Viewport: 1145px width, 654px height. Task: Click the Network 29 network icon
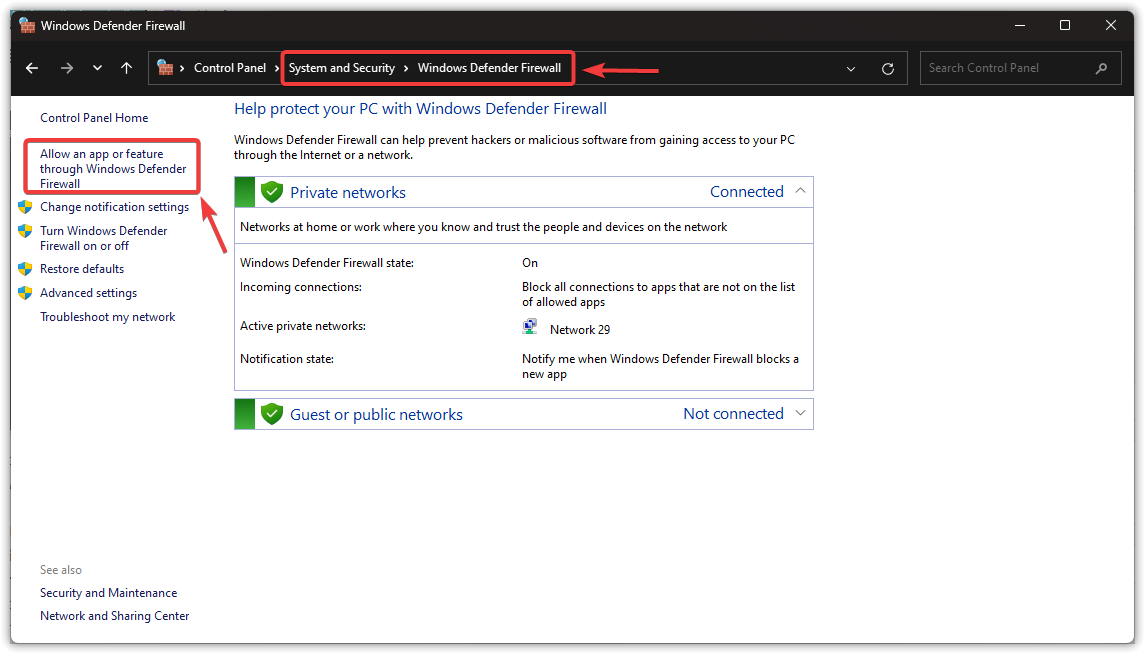[x=530, y=325]
